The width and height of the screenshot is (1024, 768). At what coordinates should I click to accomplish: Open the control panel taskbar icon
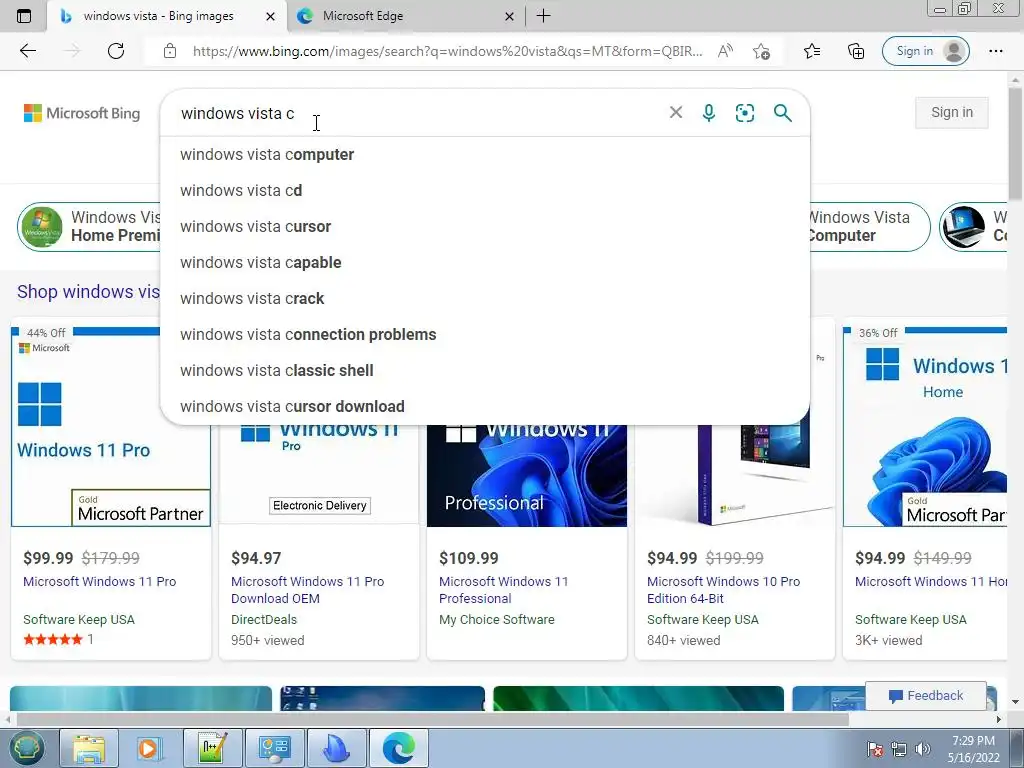tap(274, 748)
